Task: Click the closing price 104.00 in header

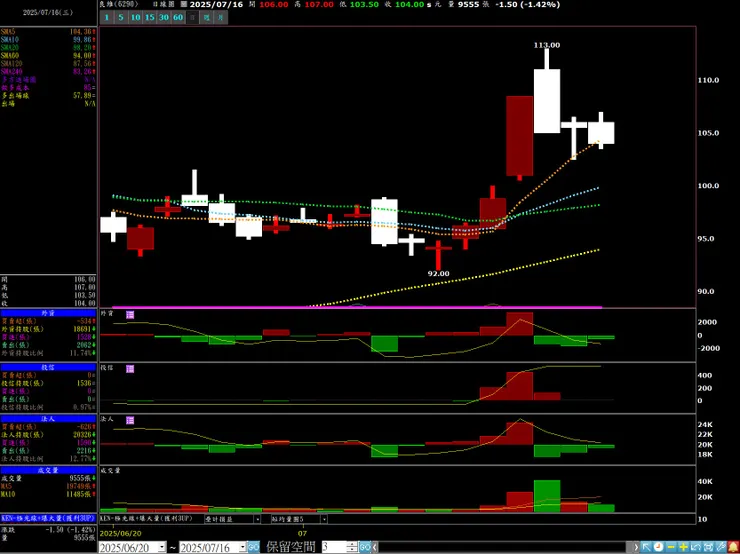Action: (x=410, y=4)
